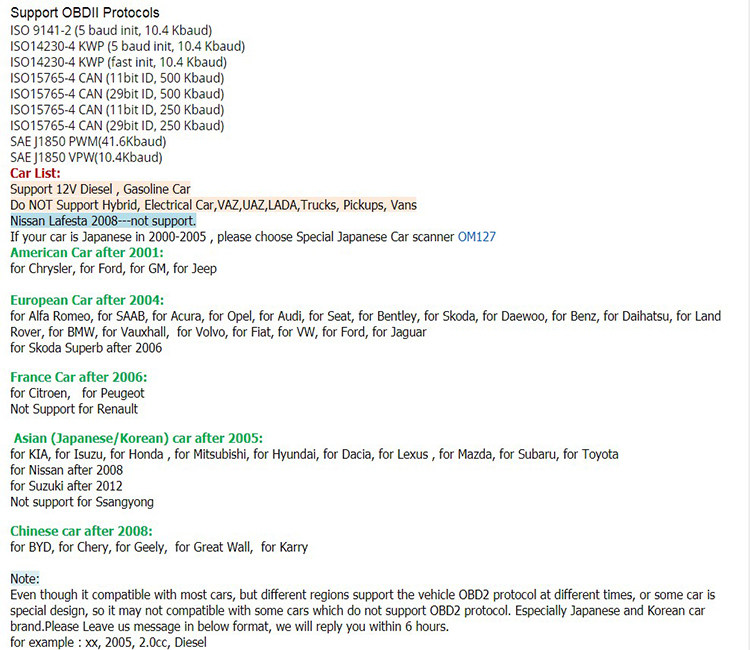Click the line starting 'Rover, for BMW, for Vauxhall'
The width and height of the screenshot is (750, 650).
tap(218, 332)
